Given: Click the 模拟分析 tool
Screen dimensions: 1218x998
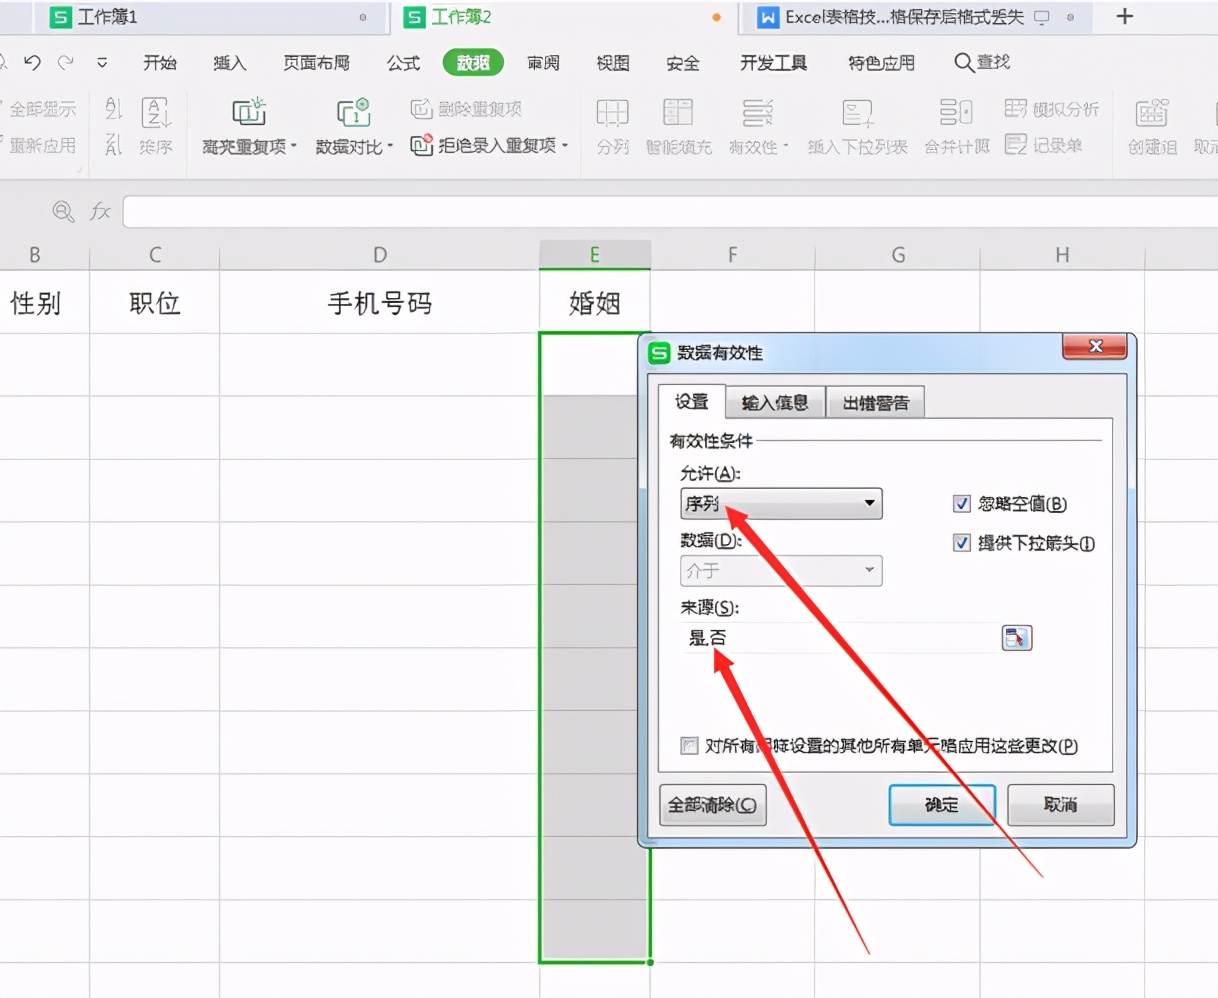Looking at the screenshot, I should coord(1052,108).
